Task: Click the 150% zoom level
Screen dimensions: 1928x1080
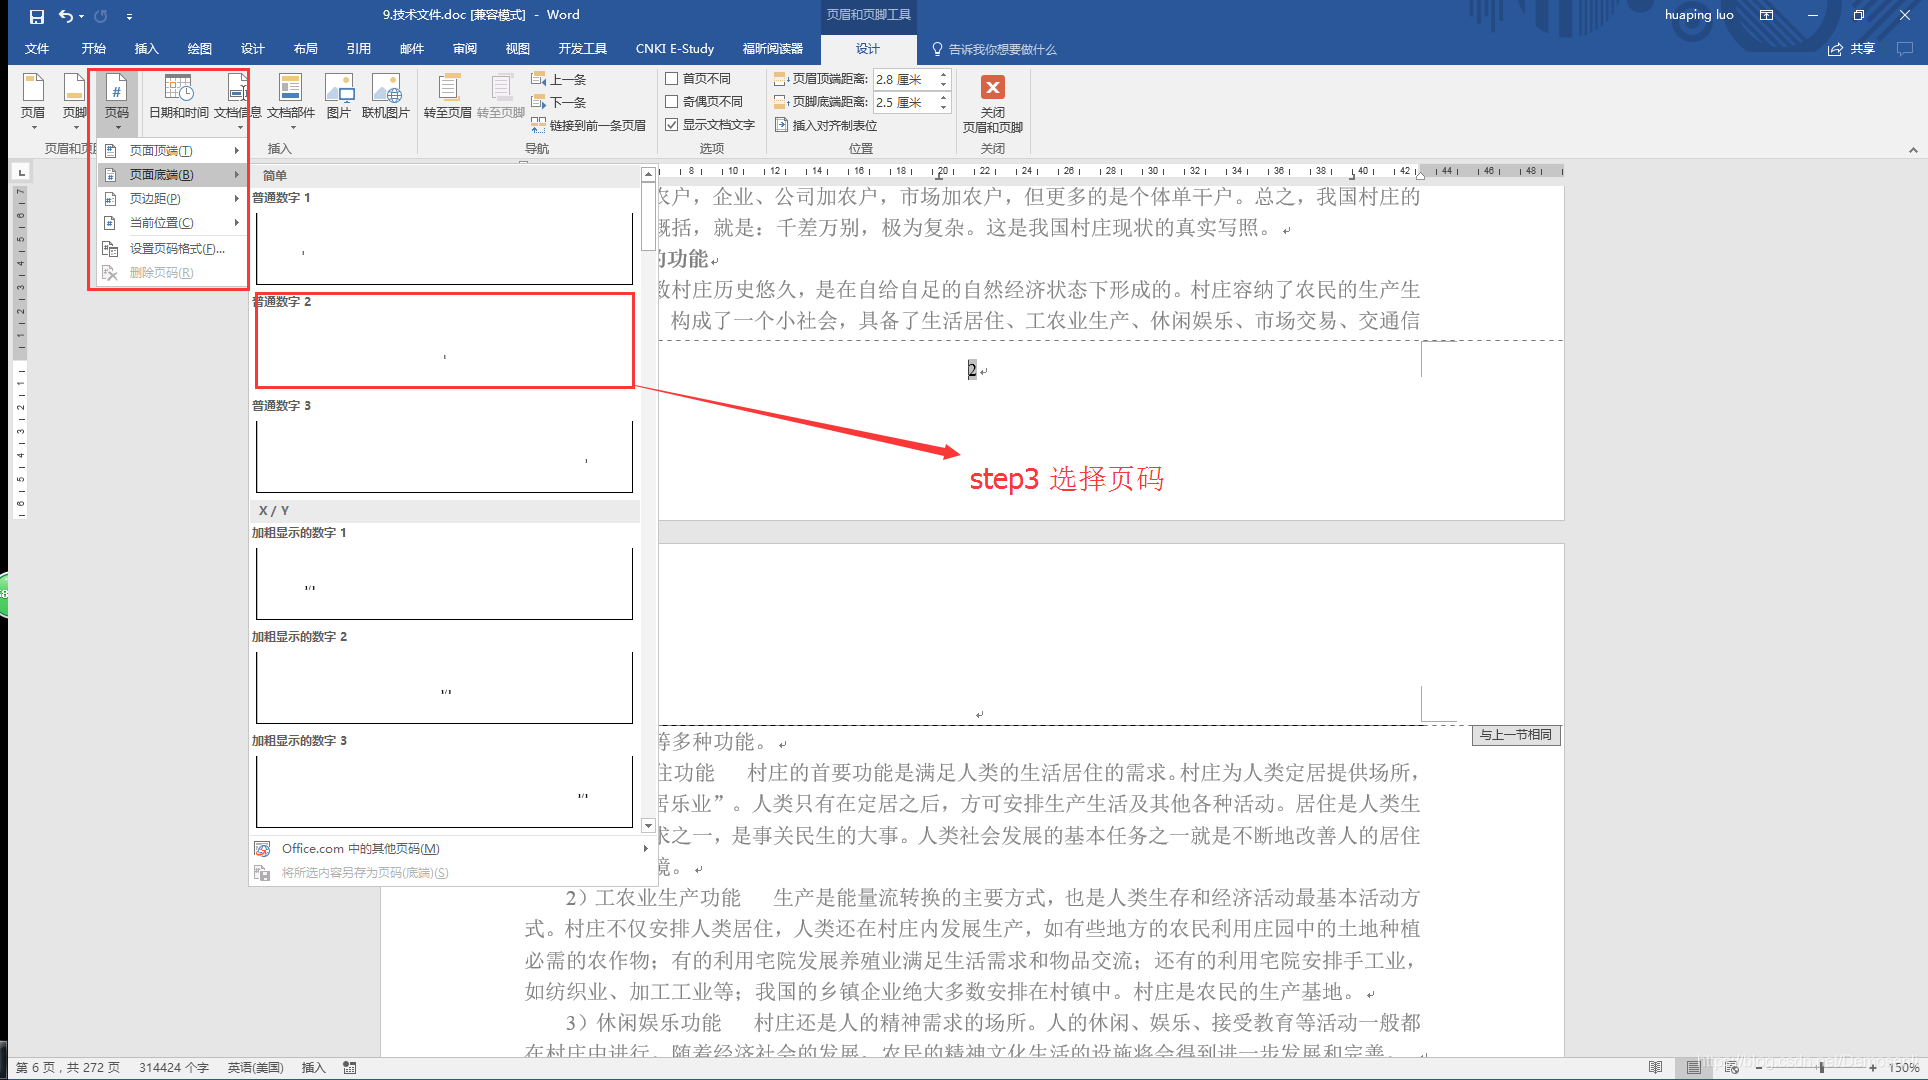Action: [x=1903, y=1067]
